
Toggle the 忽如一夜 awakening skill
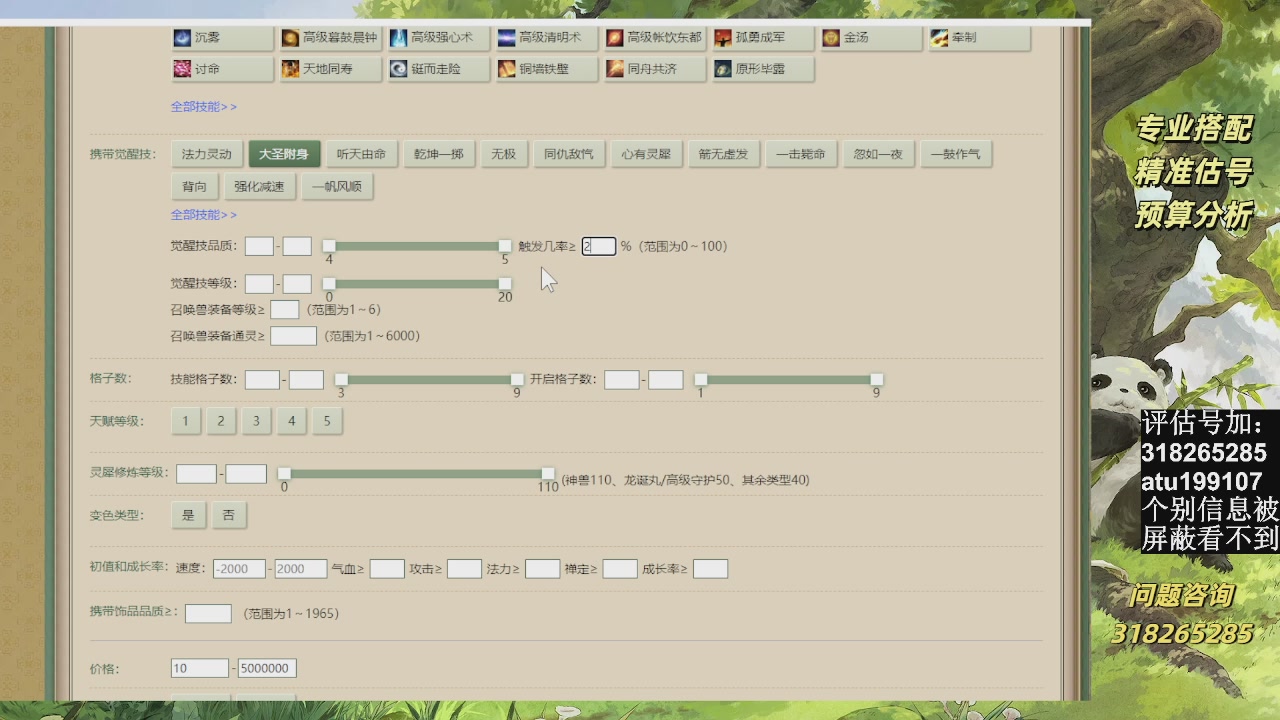click(878, 154)
